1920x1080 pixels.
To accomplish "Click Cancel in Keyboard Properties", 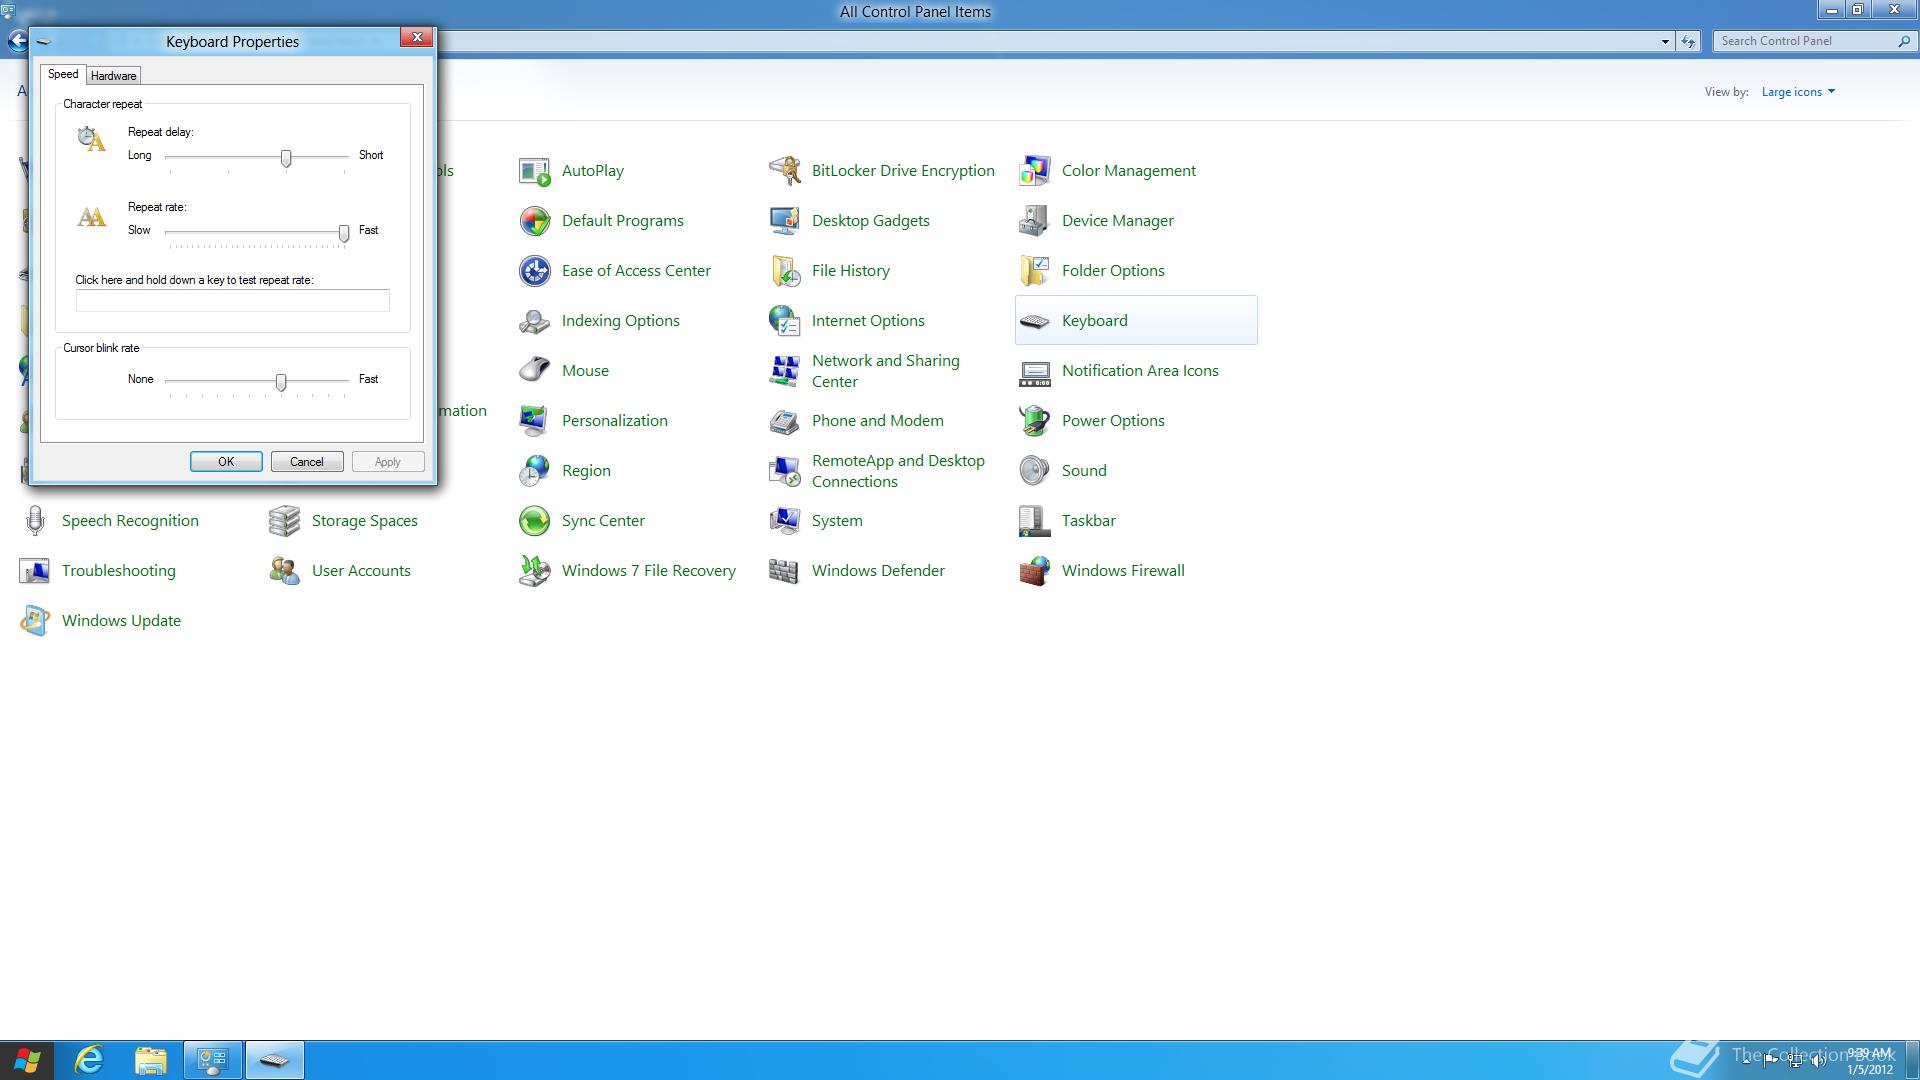I will (307, 462).
